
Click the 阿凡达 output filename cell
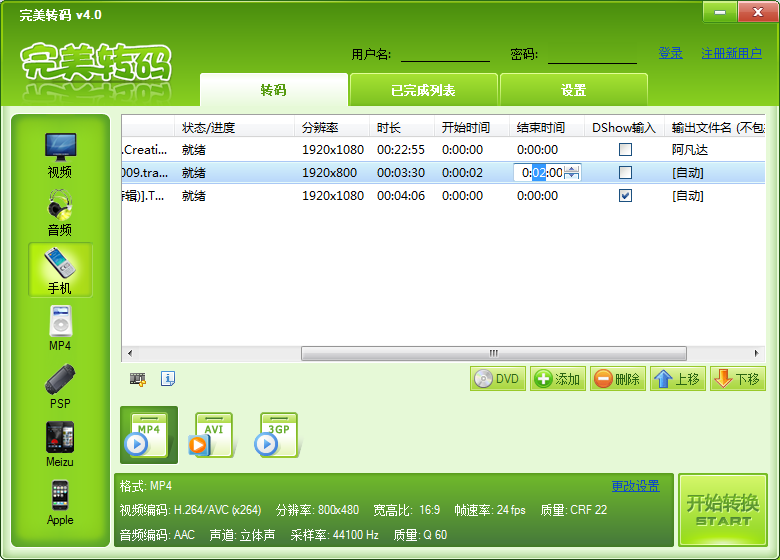click(689, 150)
